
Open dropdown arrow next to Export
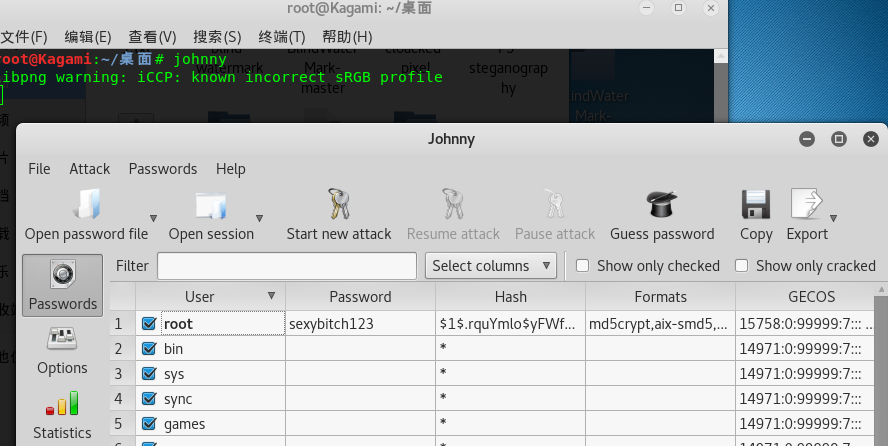pyautogui.click(x=833, y=218)
